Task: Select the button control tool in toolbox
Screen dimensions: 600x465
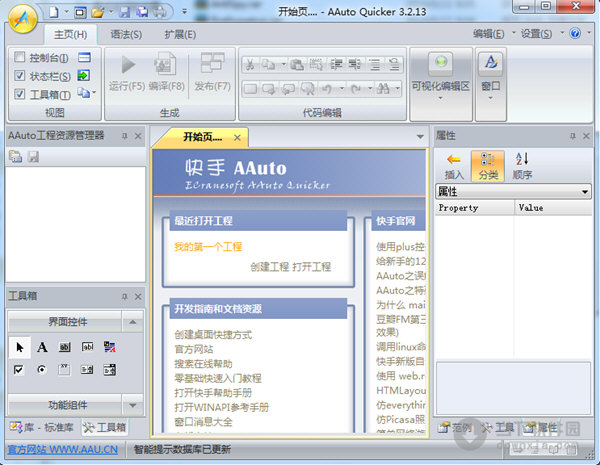Action: 64,347
